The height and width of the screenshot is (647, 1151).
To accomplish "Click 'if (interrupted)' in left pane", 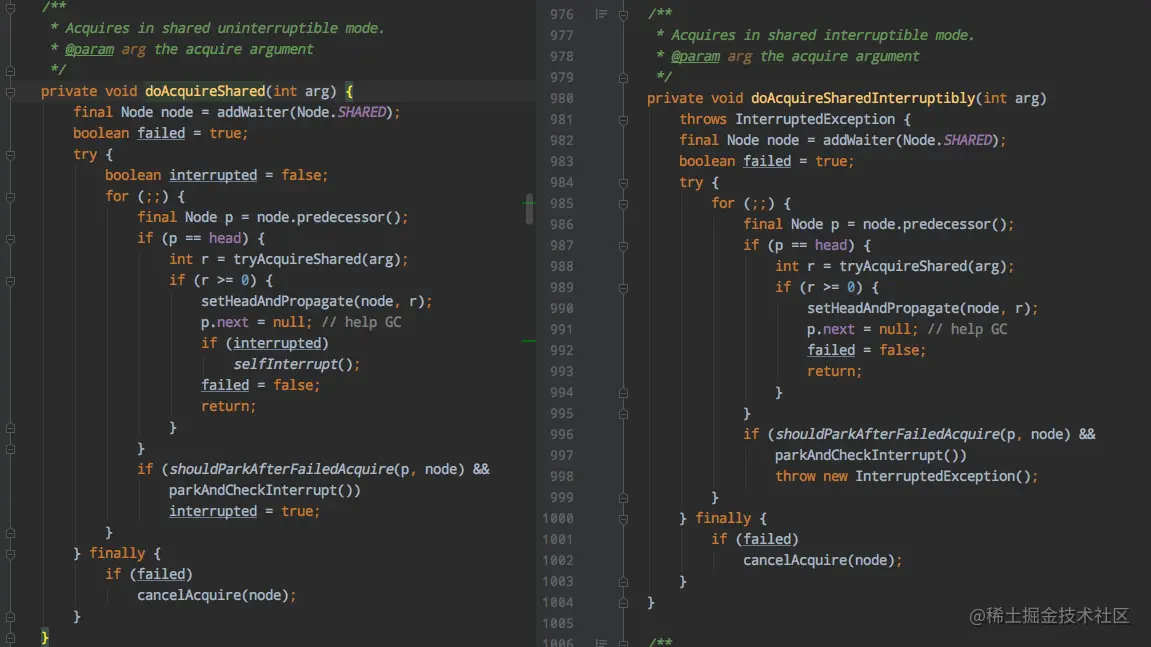I will pyautogui.click(x=264, y=343).
